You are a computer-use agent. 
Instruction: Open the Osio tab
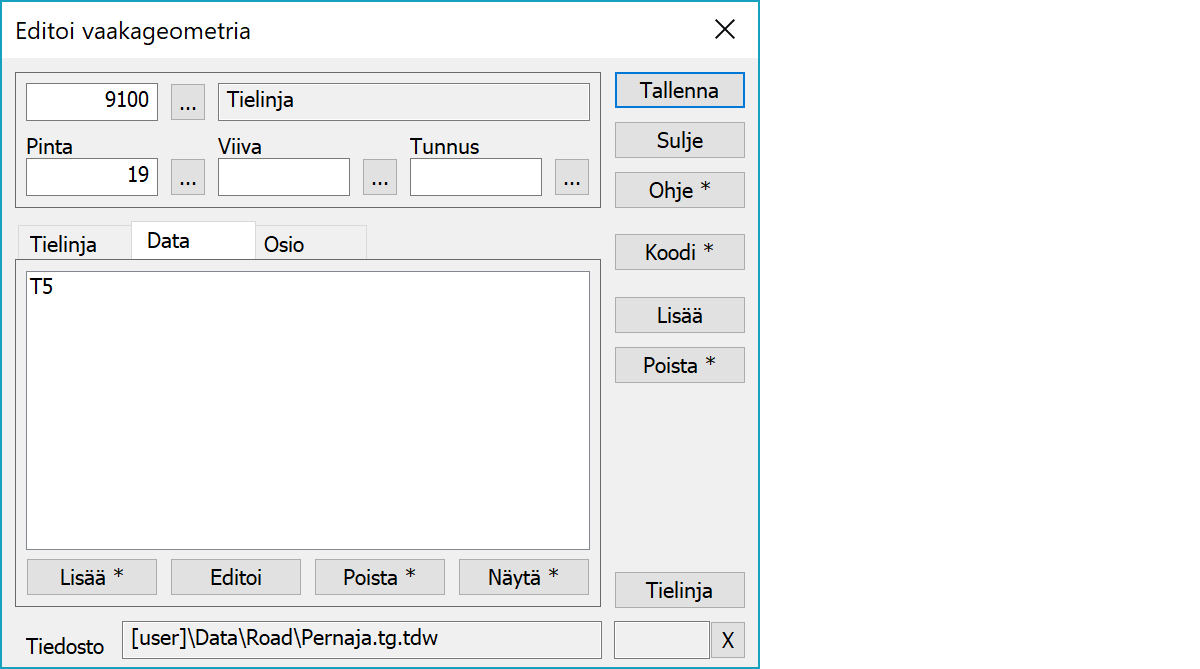coord(285,245)
